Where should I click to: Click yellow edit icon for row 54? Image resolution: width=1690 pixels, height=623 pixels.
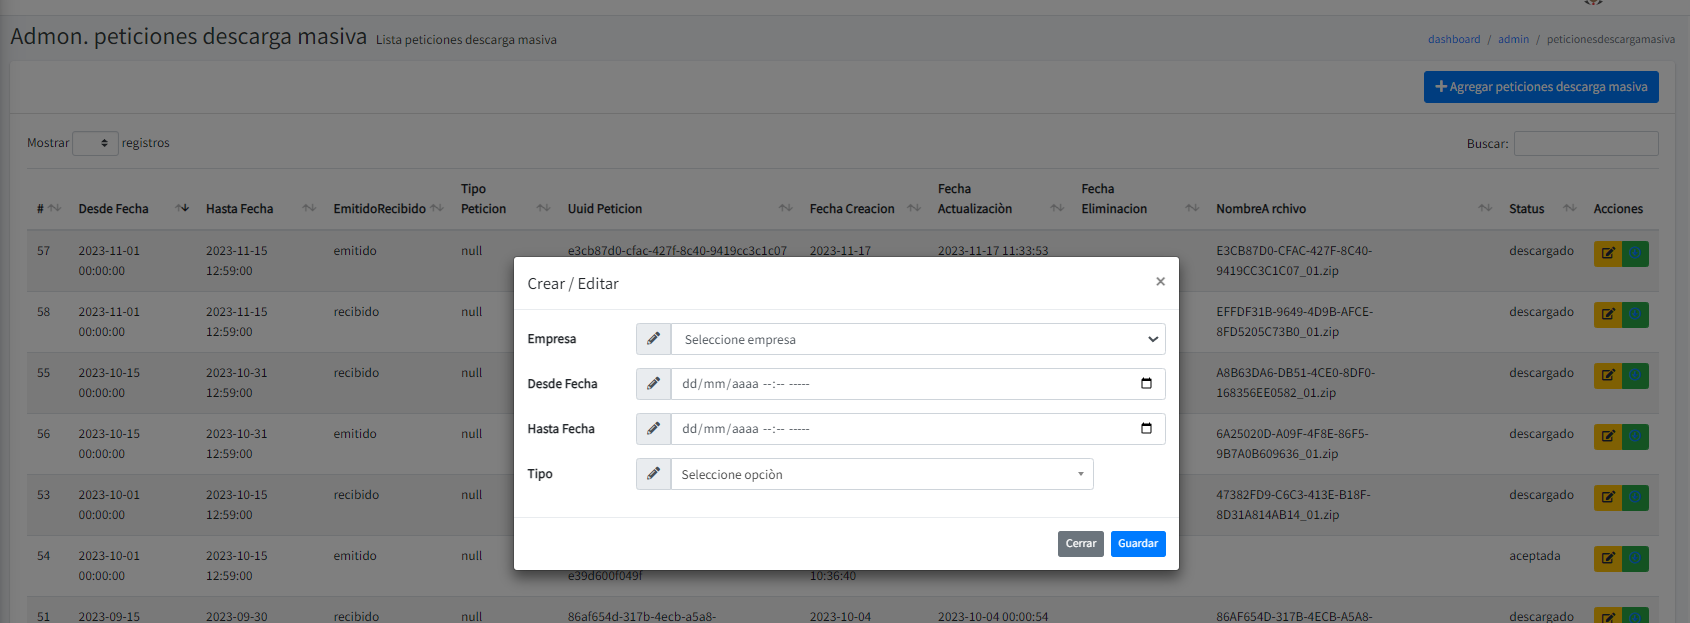pyautogui.click(x=1607, y=559)
